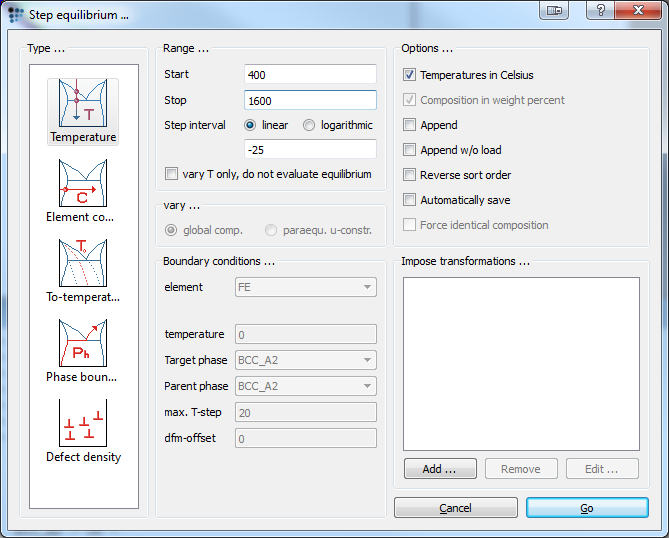Check vary T only option
Viewport: 669px width, 538px height.
click(x=172, y=174)
